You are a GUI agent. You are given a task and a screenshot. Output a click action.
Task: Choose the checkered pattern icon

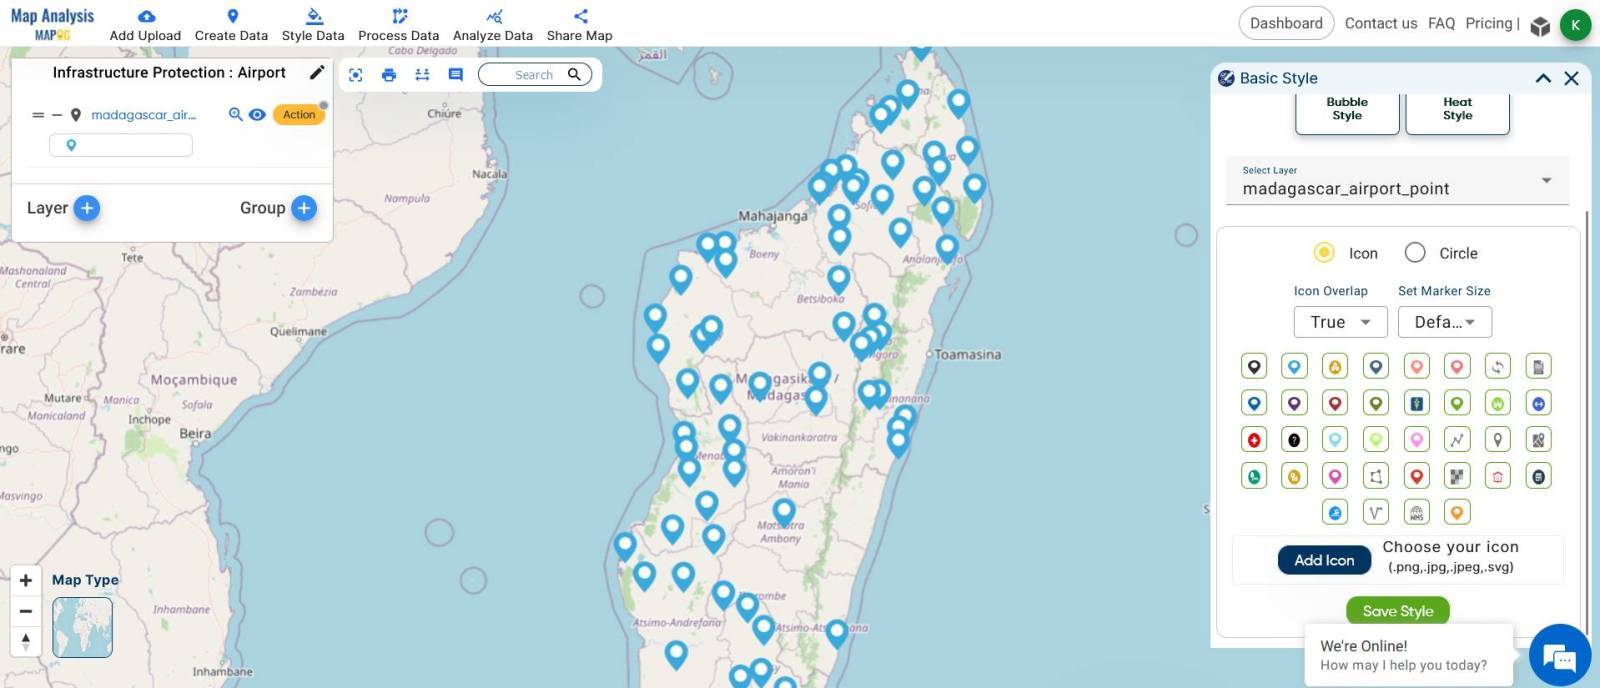[x=1457, y=476]
